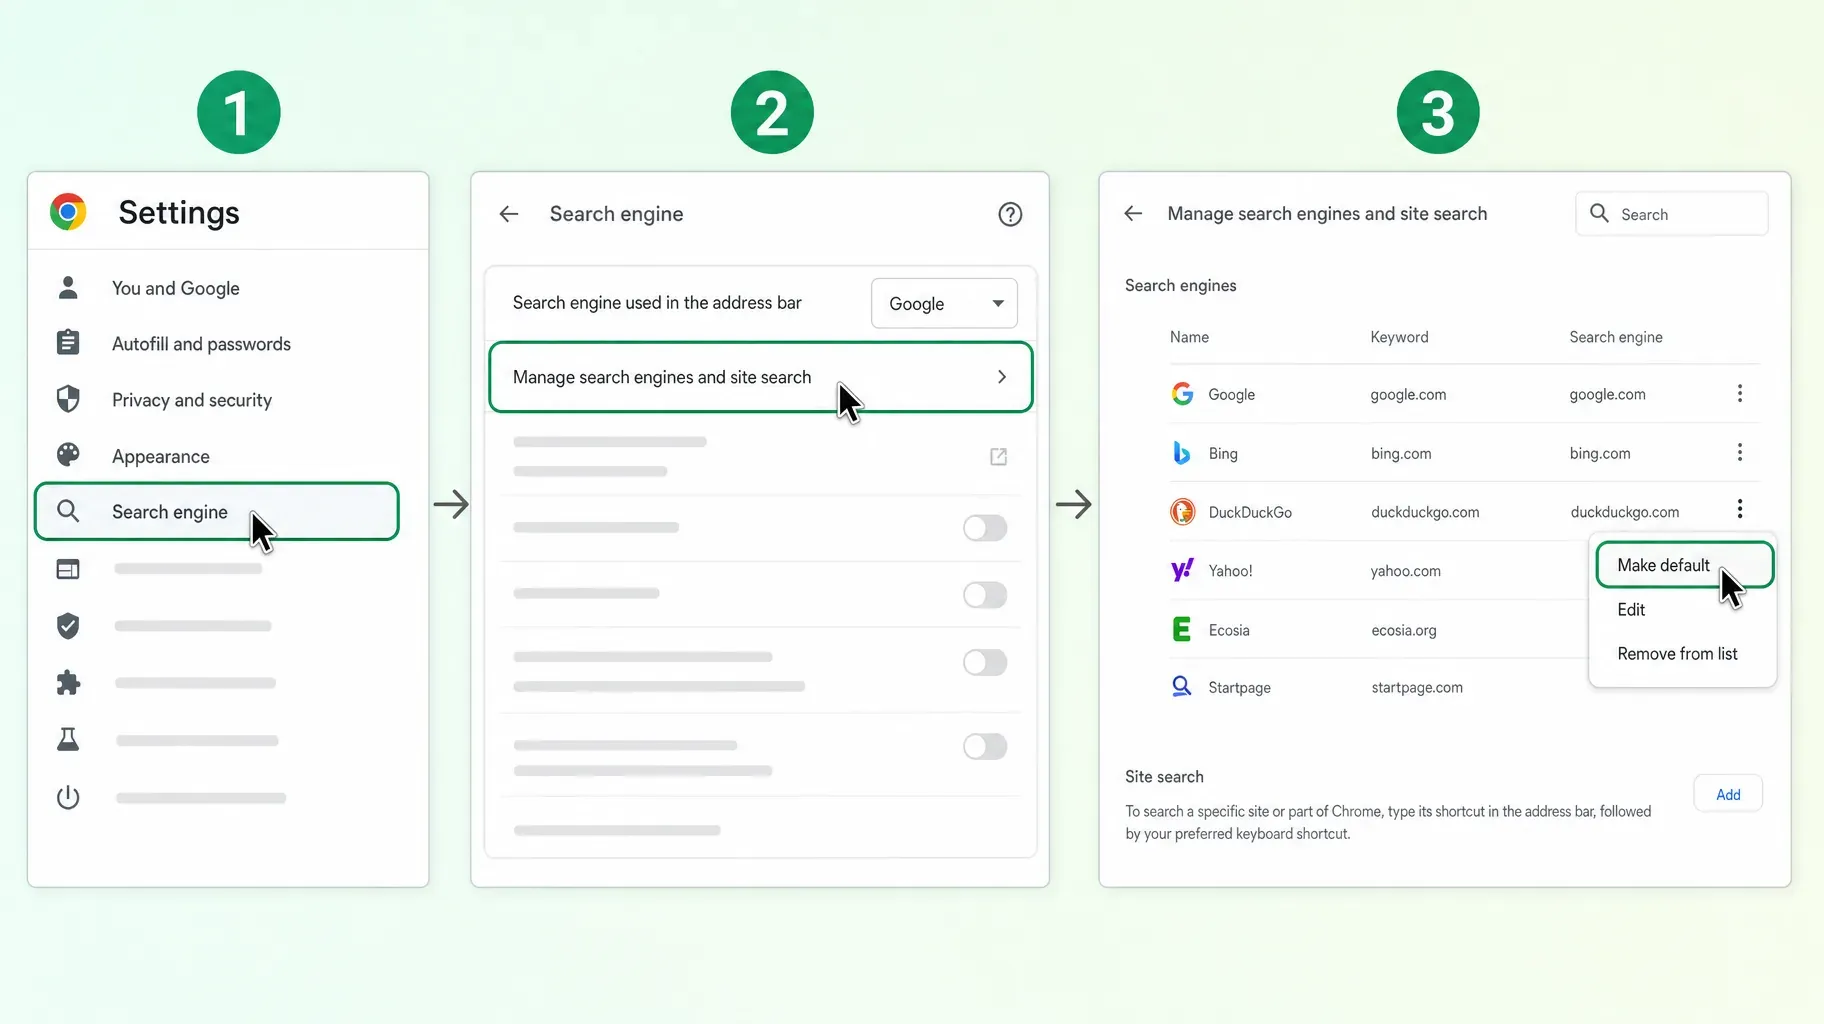Open more actions menu for Google row
The image size is (1824, 1024).
(x=1740, y=393)
